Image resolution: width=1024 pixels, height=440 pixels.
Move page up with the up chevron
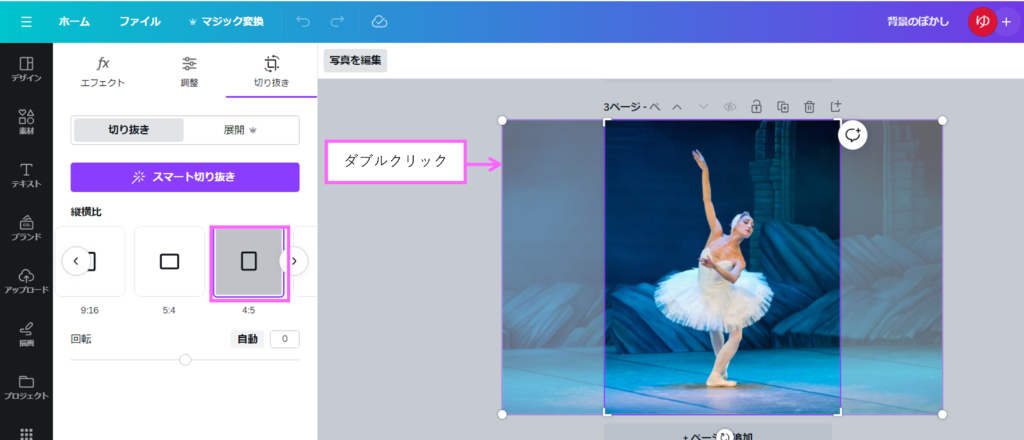click(x=677, y=106)
